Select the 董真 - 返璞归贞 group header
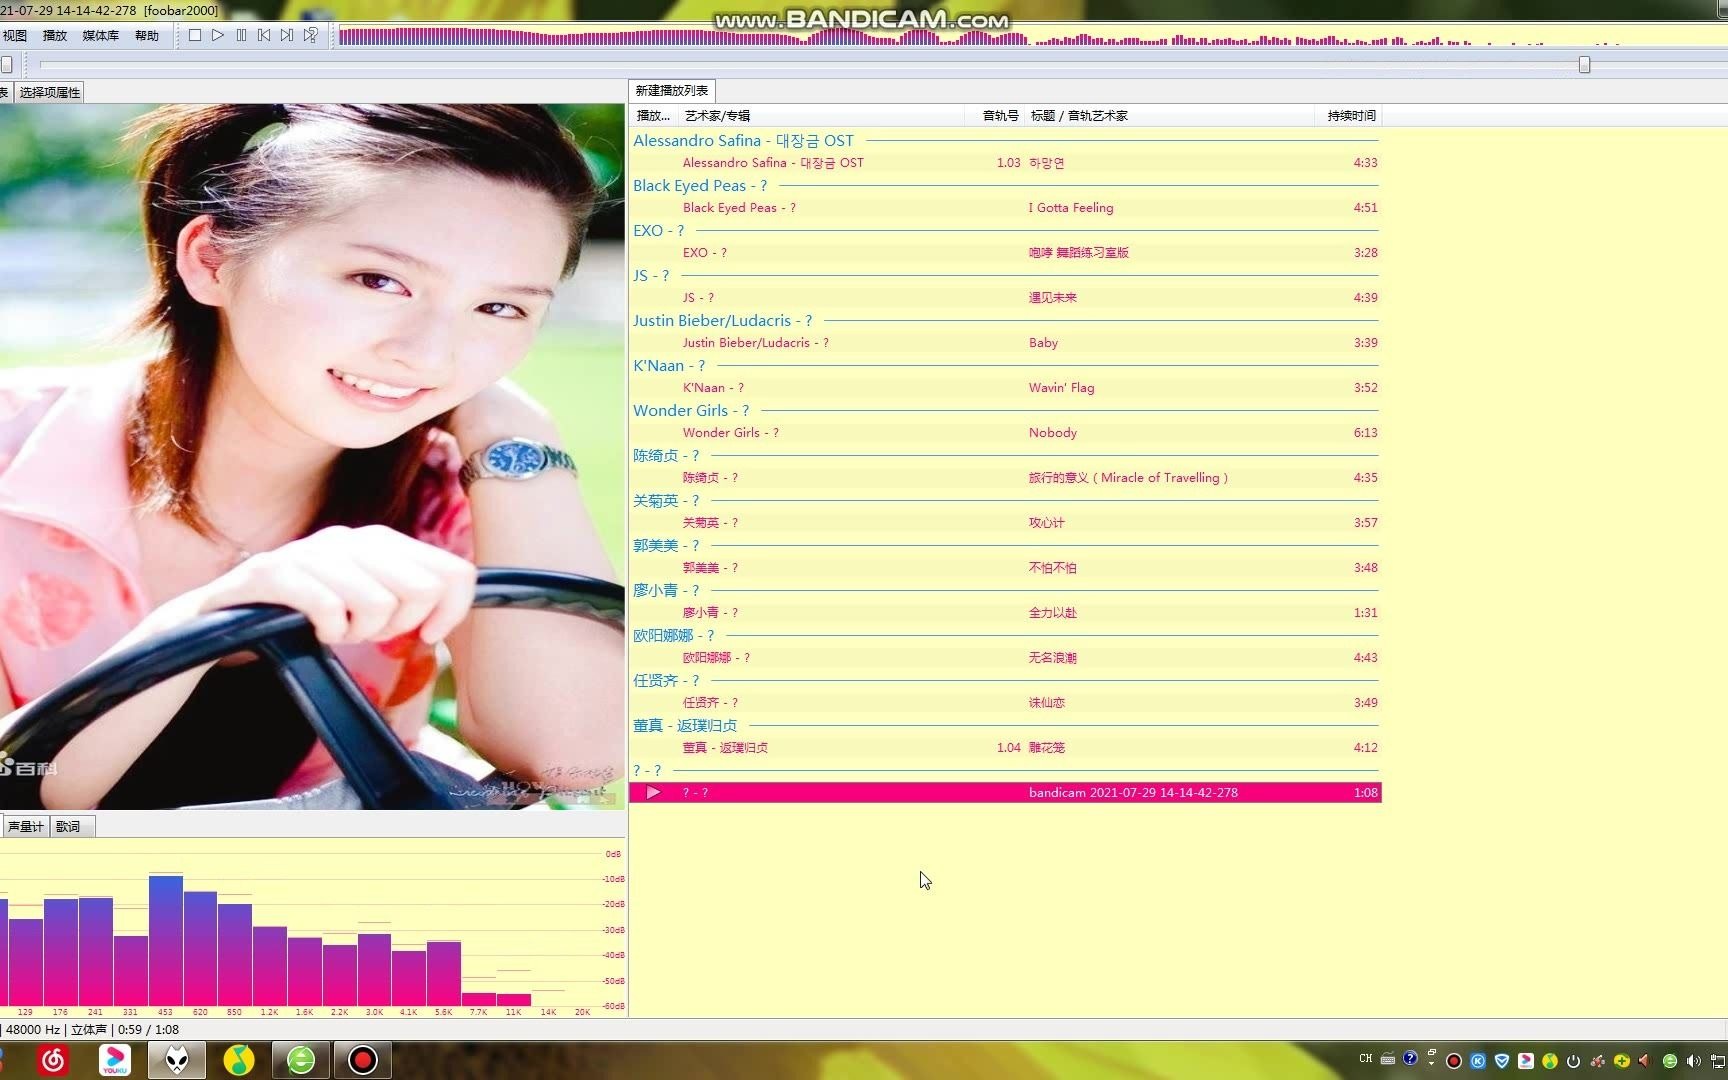The image size is (1728, 1080). (685, 726)
